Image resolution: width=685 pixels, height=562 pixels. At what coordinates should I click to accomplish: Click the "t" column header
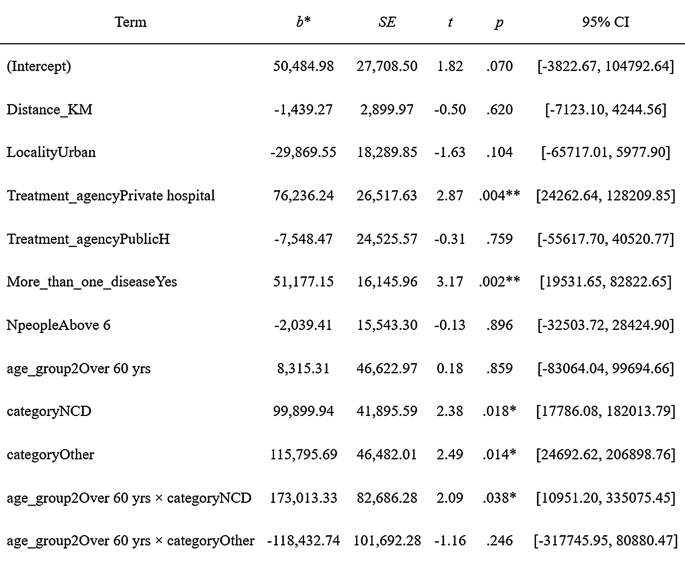450,21
